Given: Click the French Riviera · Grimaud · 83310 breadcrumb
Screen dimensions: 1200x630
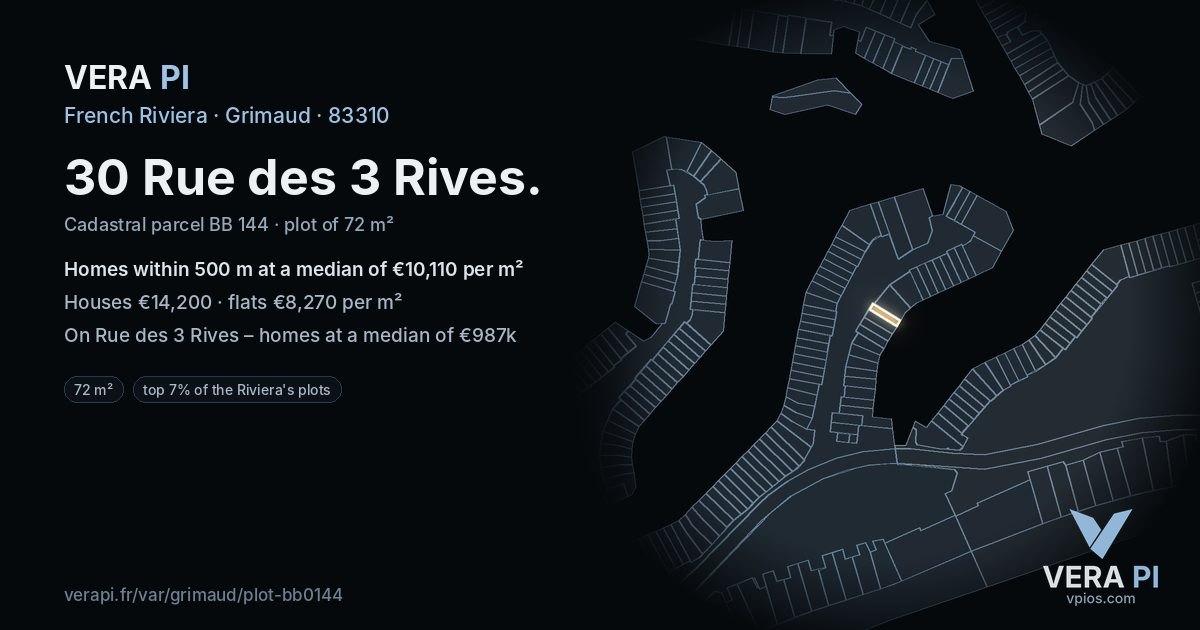Looking at the screenshot, I should click(x=227, y=115).
